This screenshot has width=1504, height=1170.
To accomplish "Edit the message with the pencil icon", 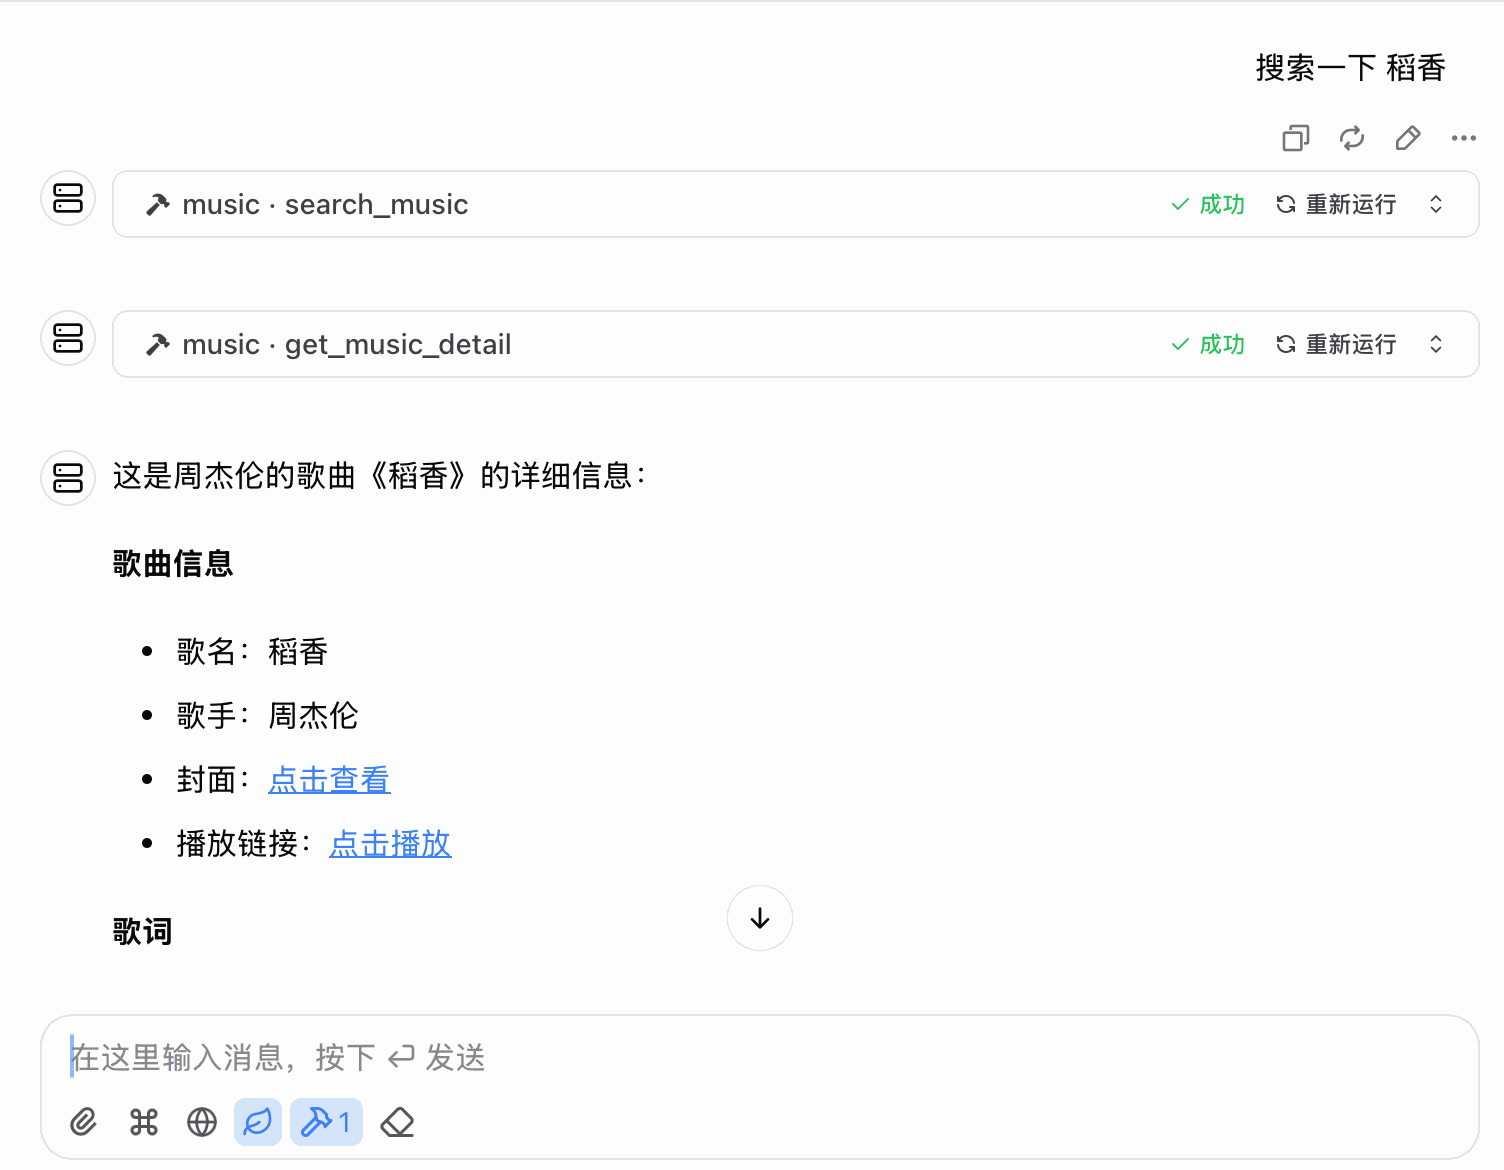I will (1407, 138).
